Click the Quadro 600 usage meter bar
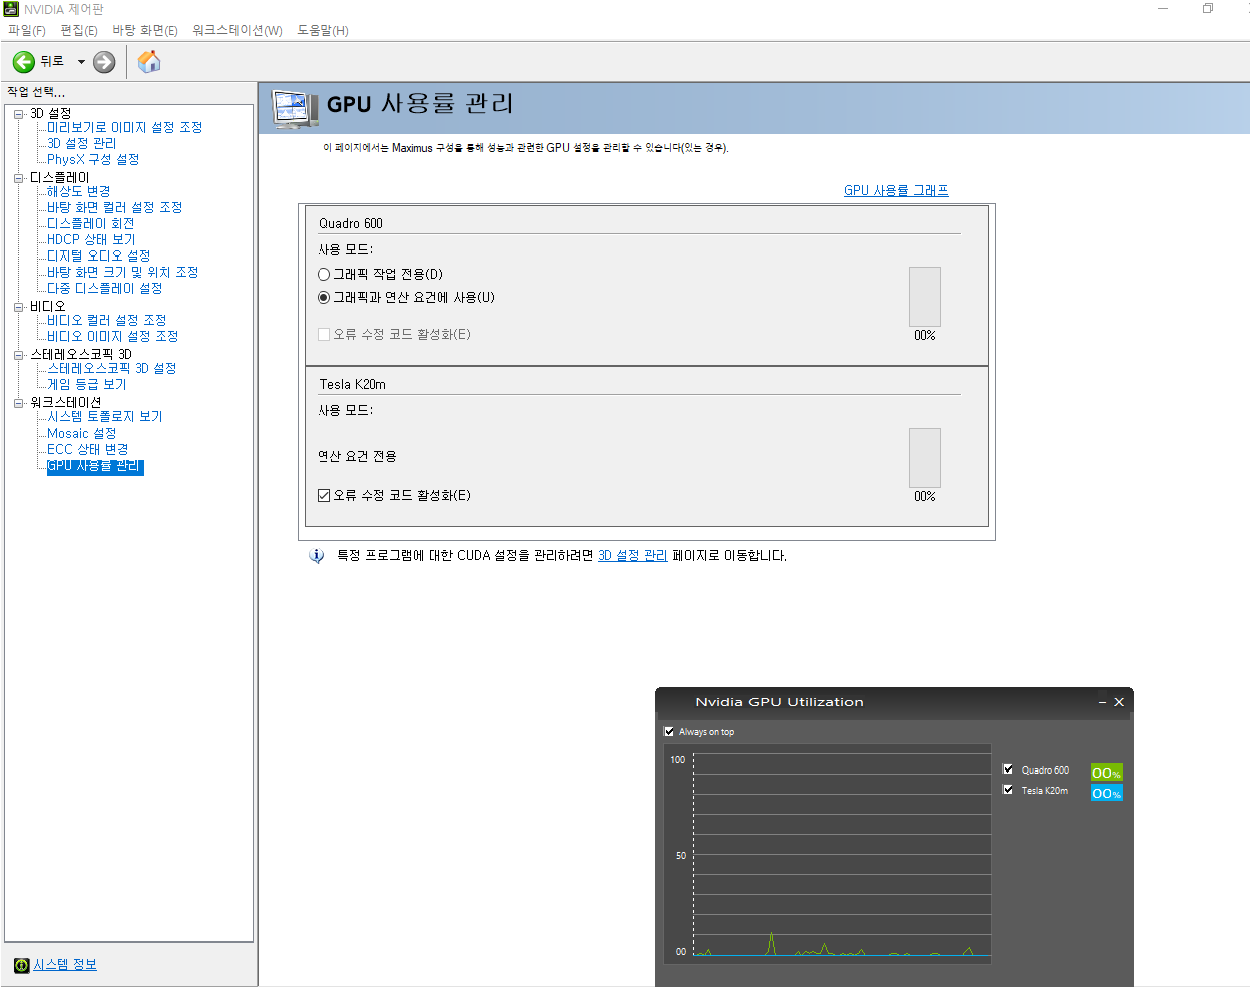1250x987 pixels. (x=925, y=297)
